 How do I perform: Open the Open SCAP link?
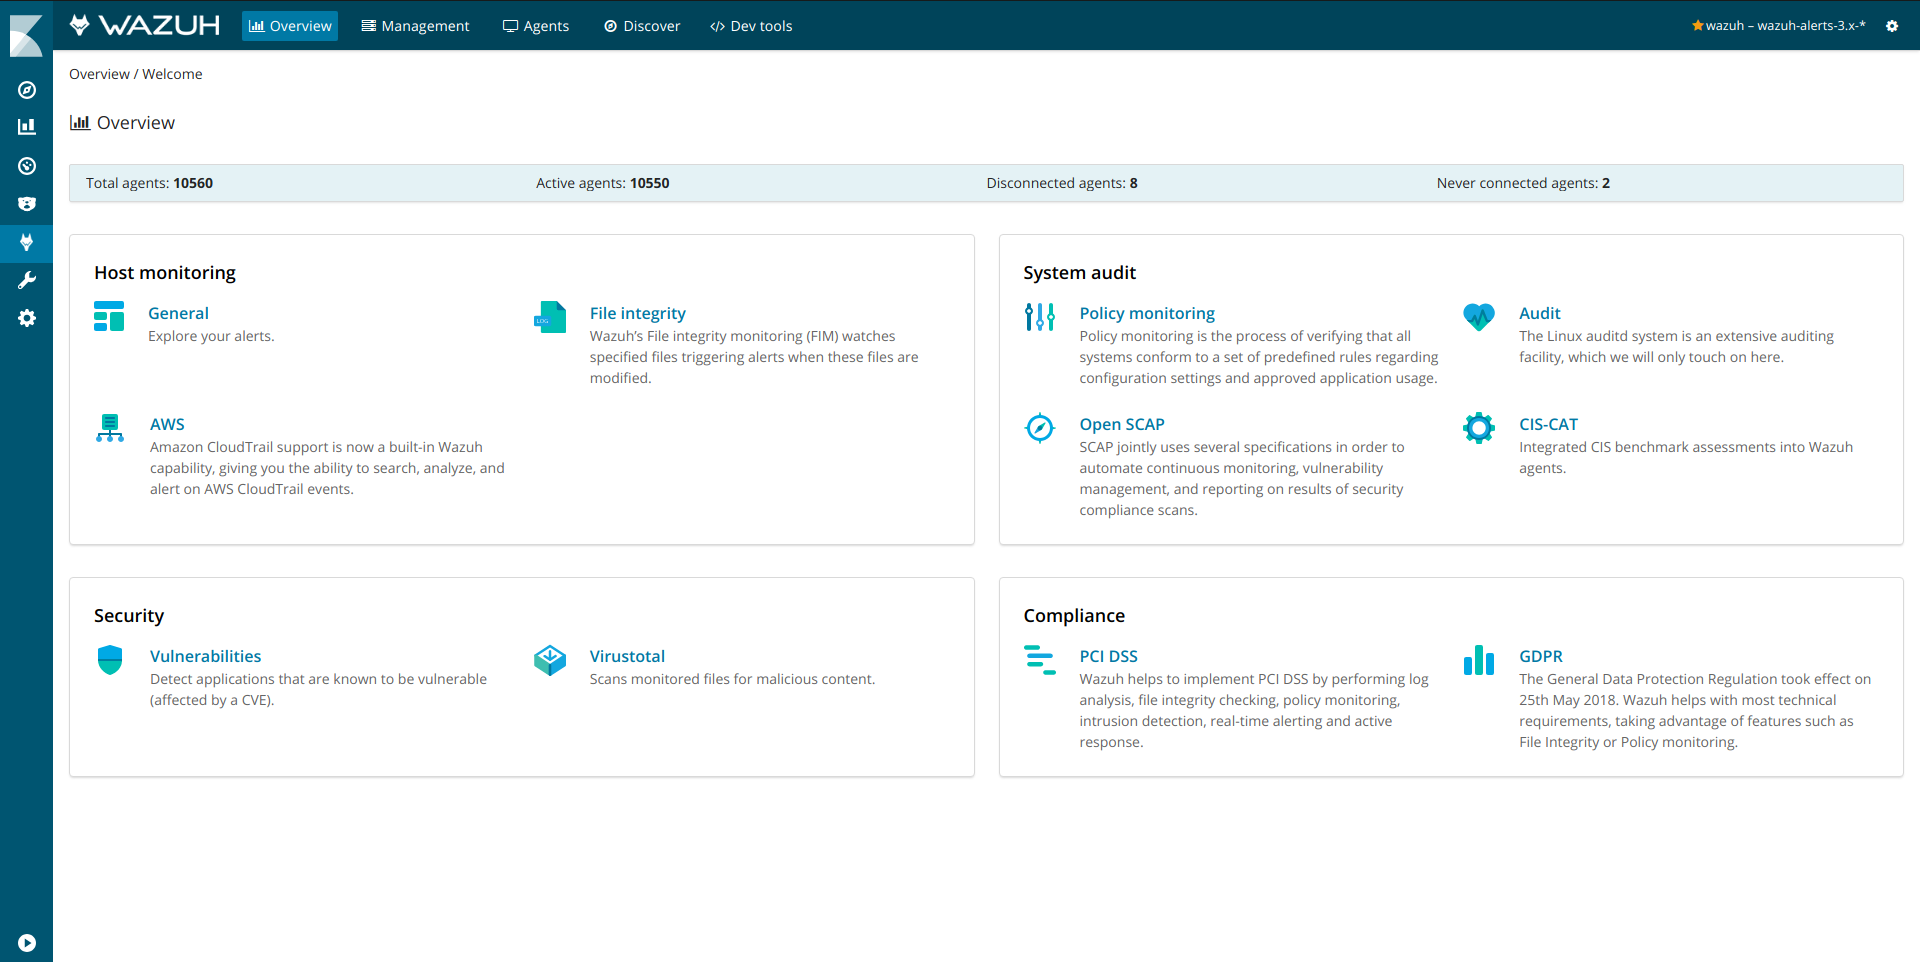1121,424
